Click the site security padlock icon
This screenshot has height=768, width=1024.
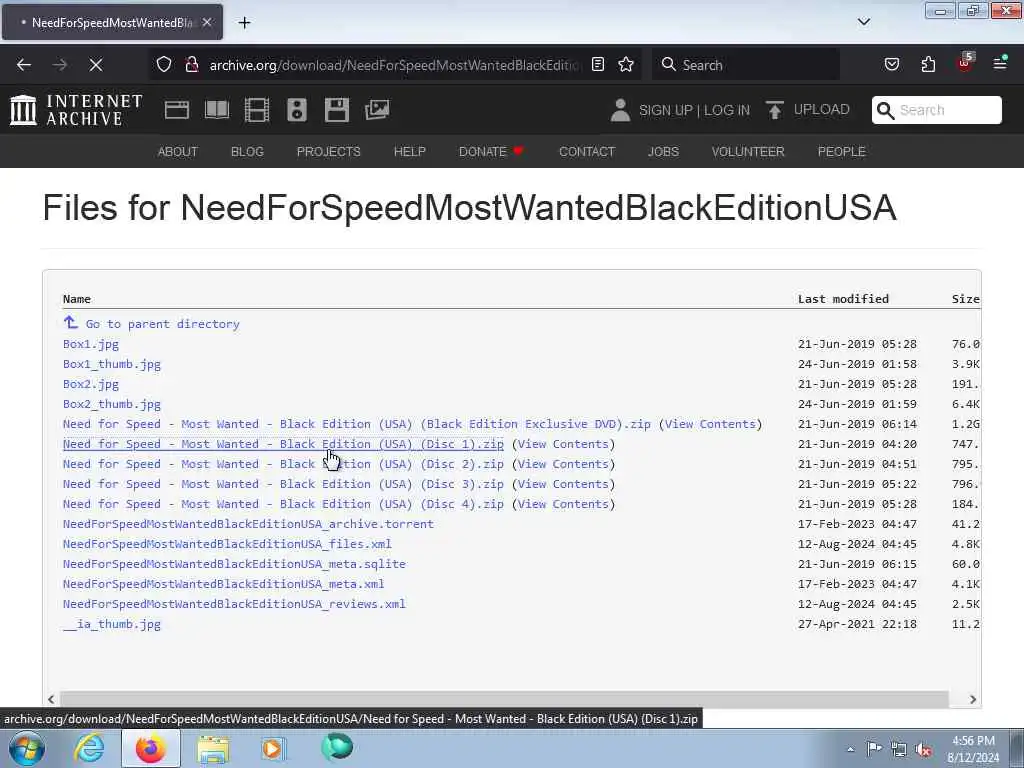coord(191,64)
